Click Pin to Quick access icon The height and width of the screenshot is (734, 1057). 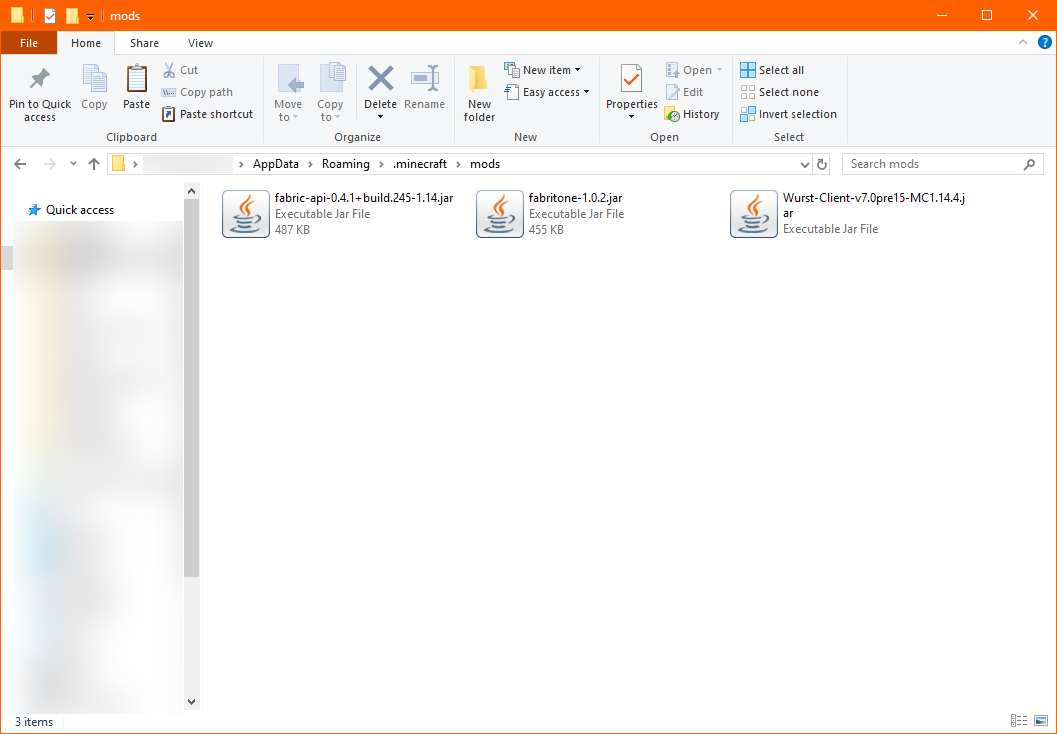pos(40,80)
